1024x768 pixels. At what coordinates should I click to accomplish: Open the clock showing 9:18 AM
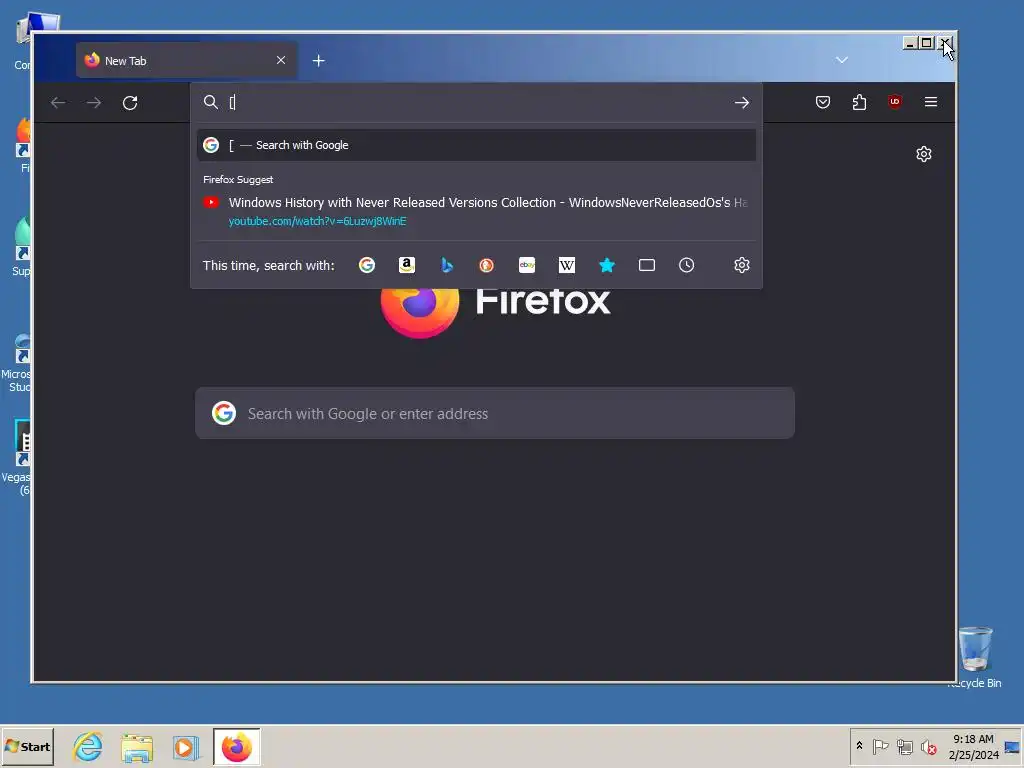pos(973,746)
